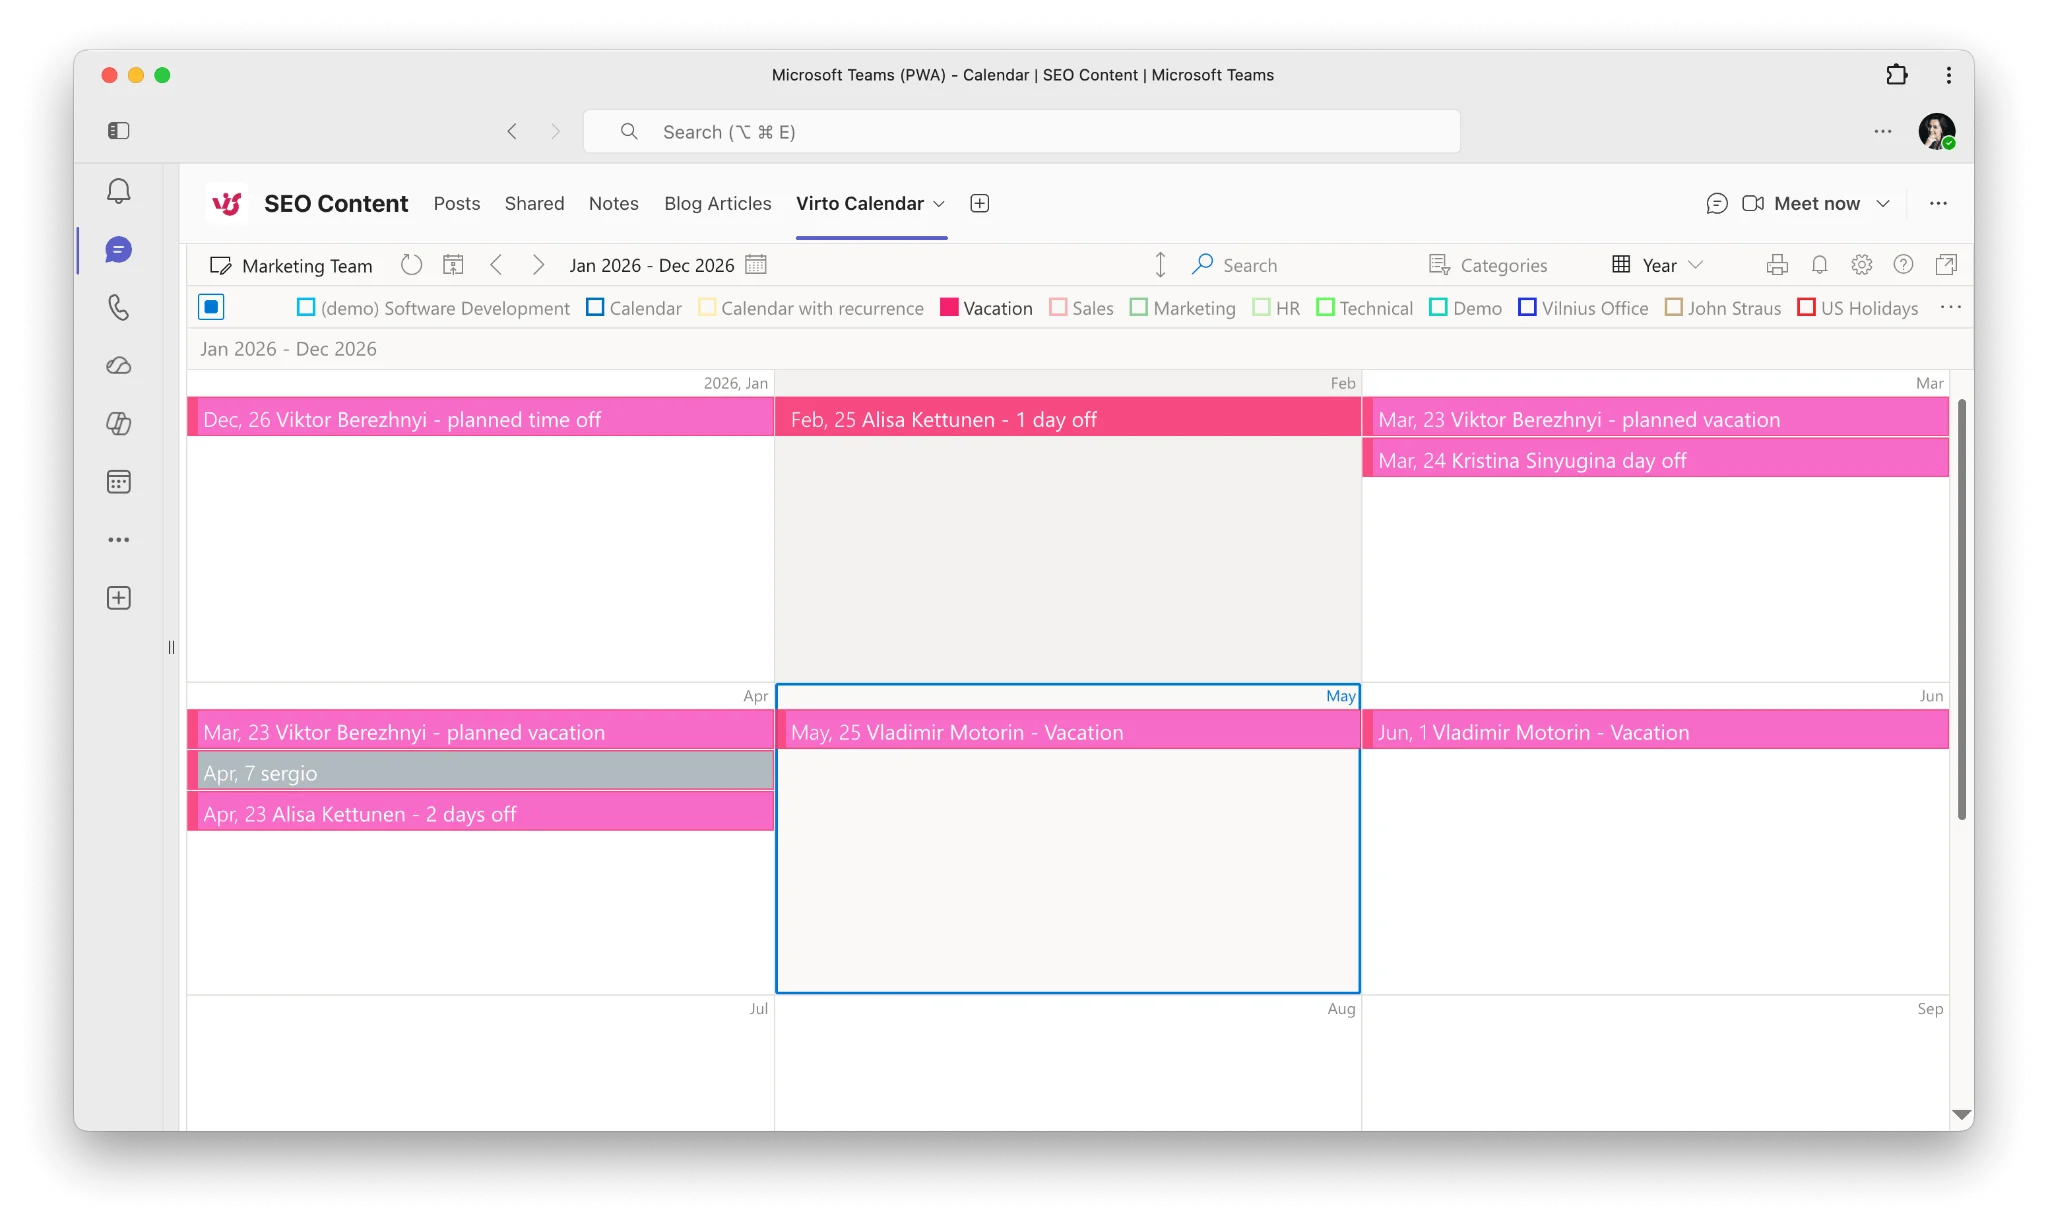The image size is (2048, 1229).
Task: Open the Year view dropdown
Action: coord(1658,265)
